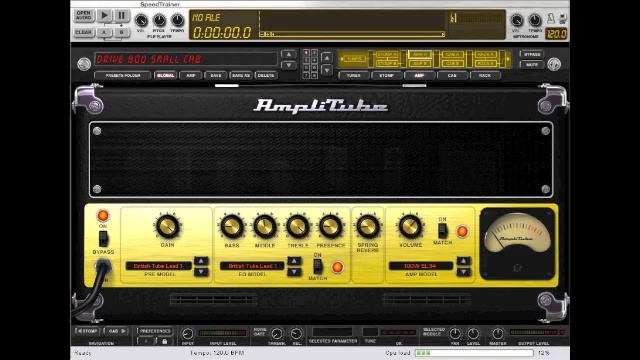Set loop point B marker
This screenshot has height=360, width=640.
[121, 32]
